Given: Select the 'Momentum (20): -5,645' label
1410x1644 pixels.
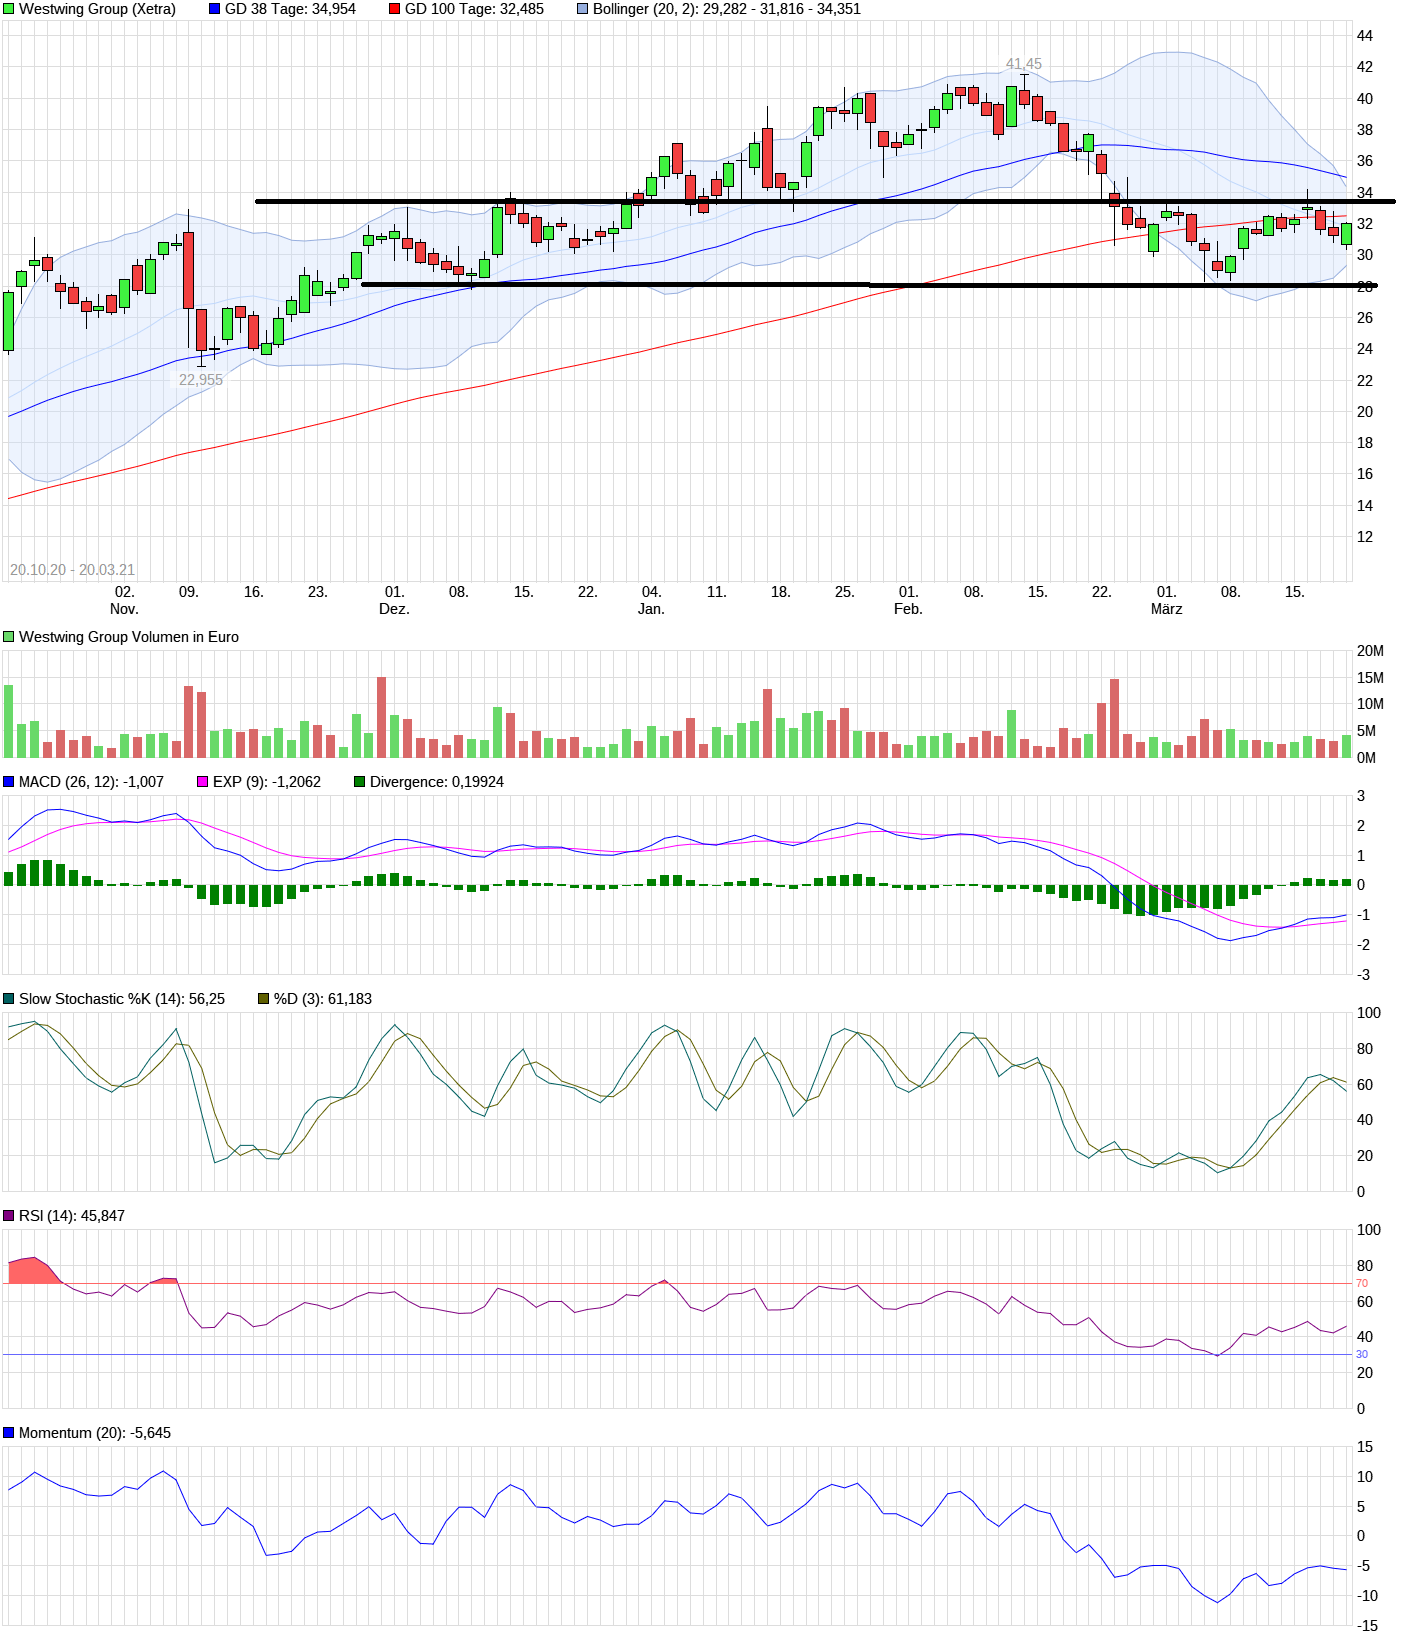Looking at the screenshot, I should tap(95, 1433).
